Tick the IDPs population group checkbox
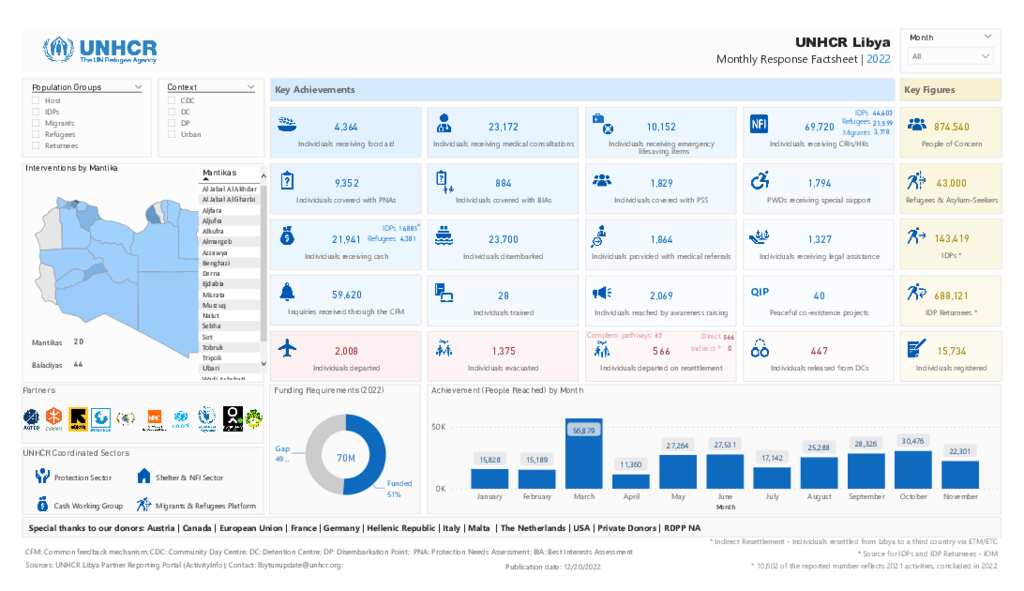 [36, 112]
